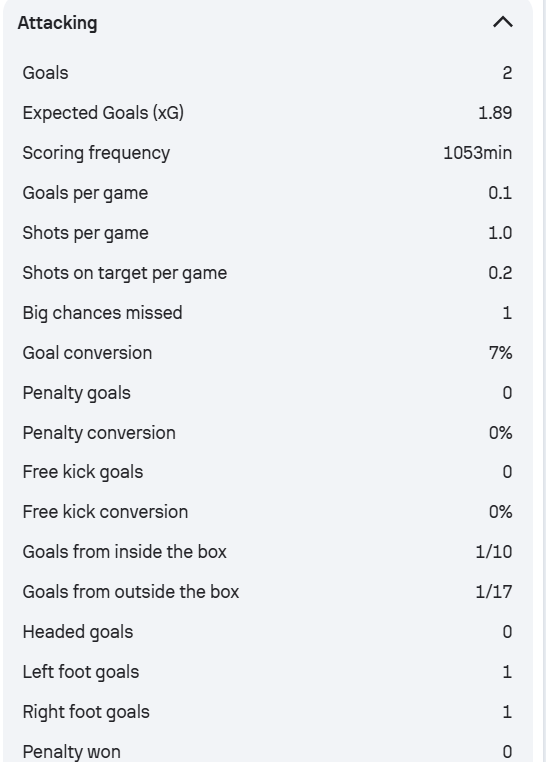Viewport: 546px width, 762px height.
Task: Select the 1053min value
Action: (x=478, y=153)
